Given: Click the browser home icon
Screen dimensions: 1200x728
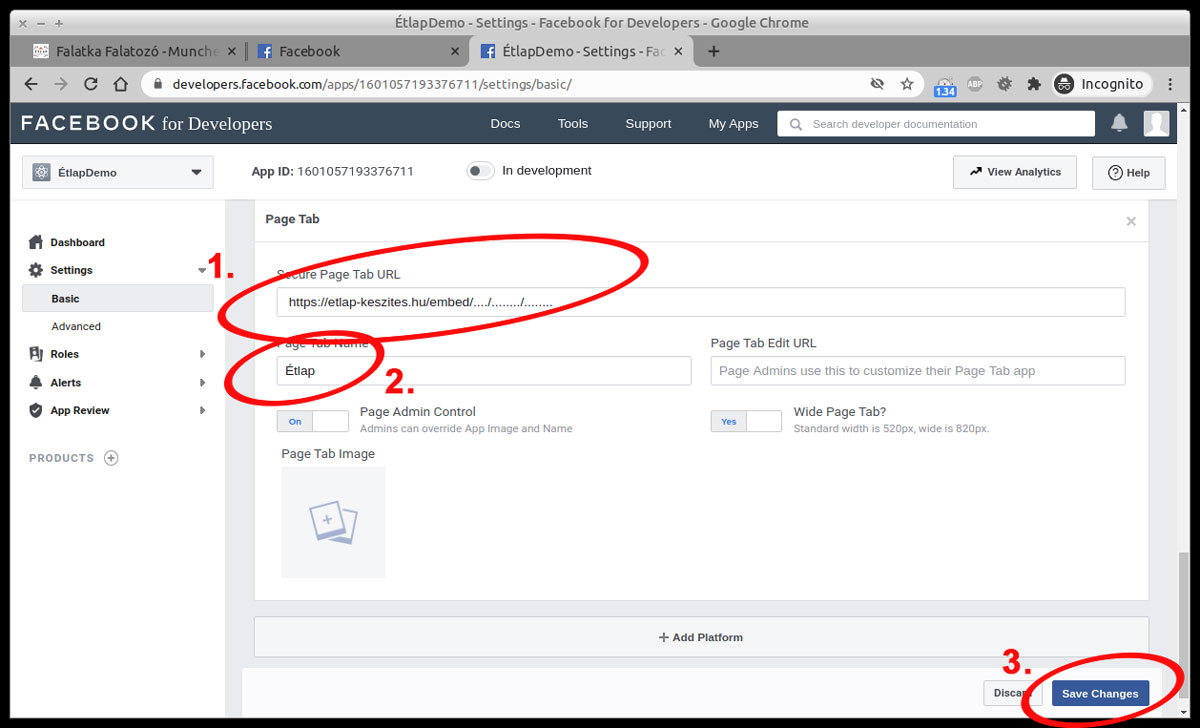Looking at the screenshot, I should [x=121, y=85].
